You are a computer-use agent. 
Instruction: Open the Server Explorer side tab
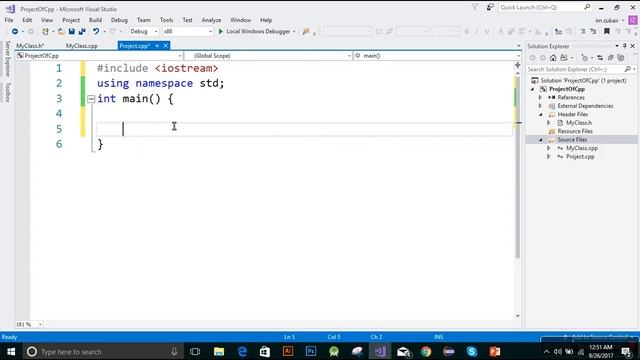click(x=7, y=59)
